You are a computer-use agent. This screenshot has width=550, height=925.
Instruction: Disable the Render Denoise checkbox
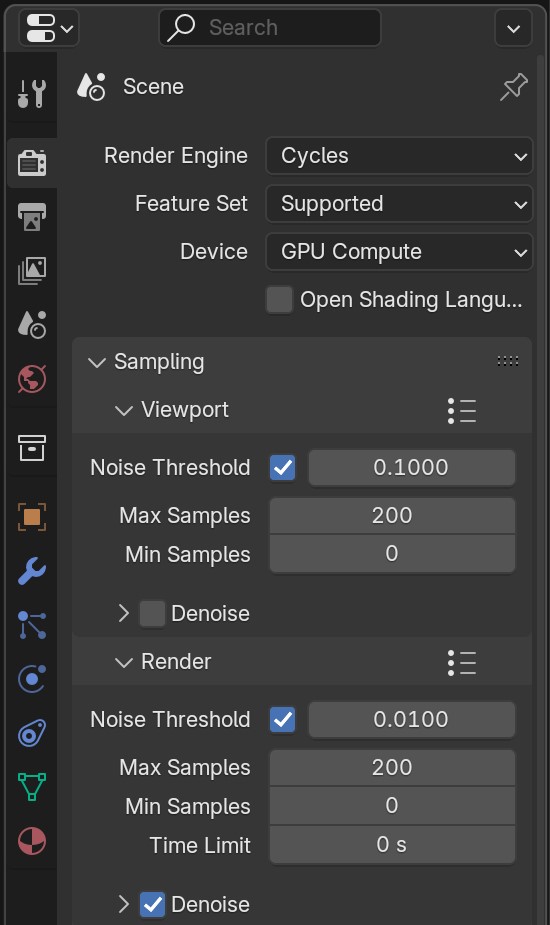coord(152,904)
